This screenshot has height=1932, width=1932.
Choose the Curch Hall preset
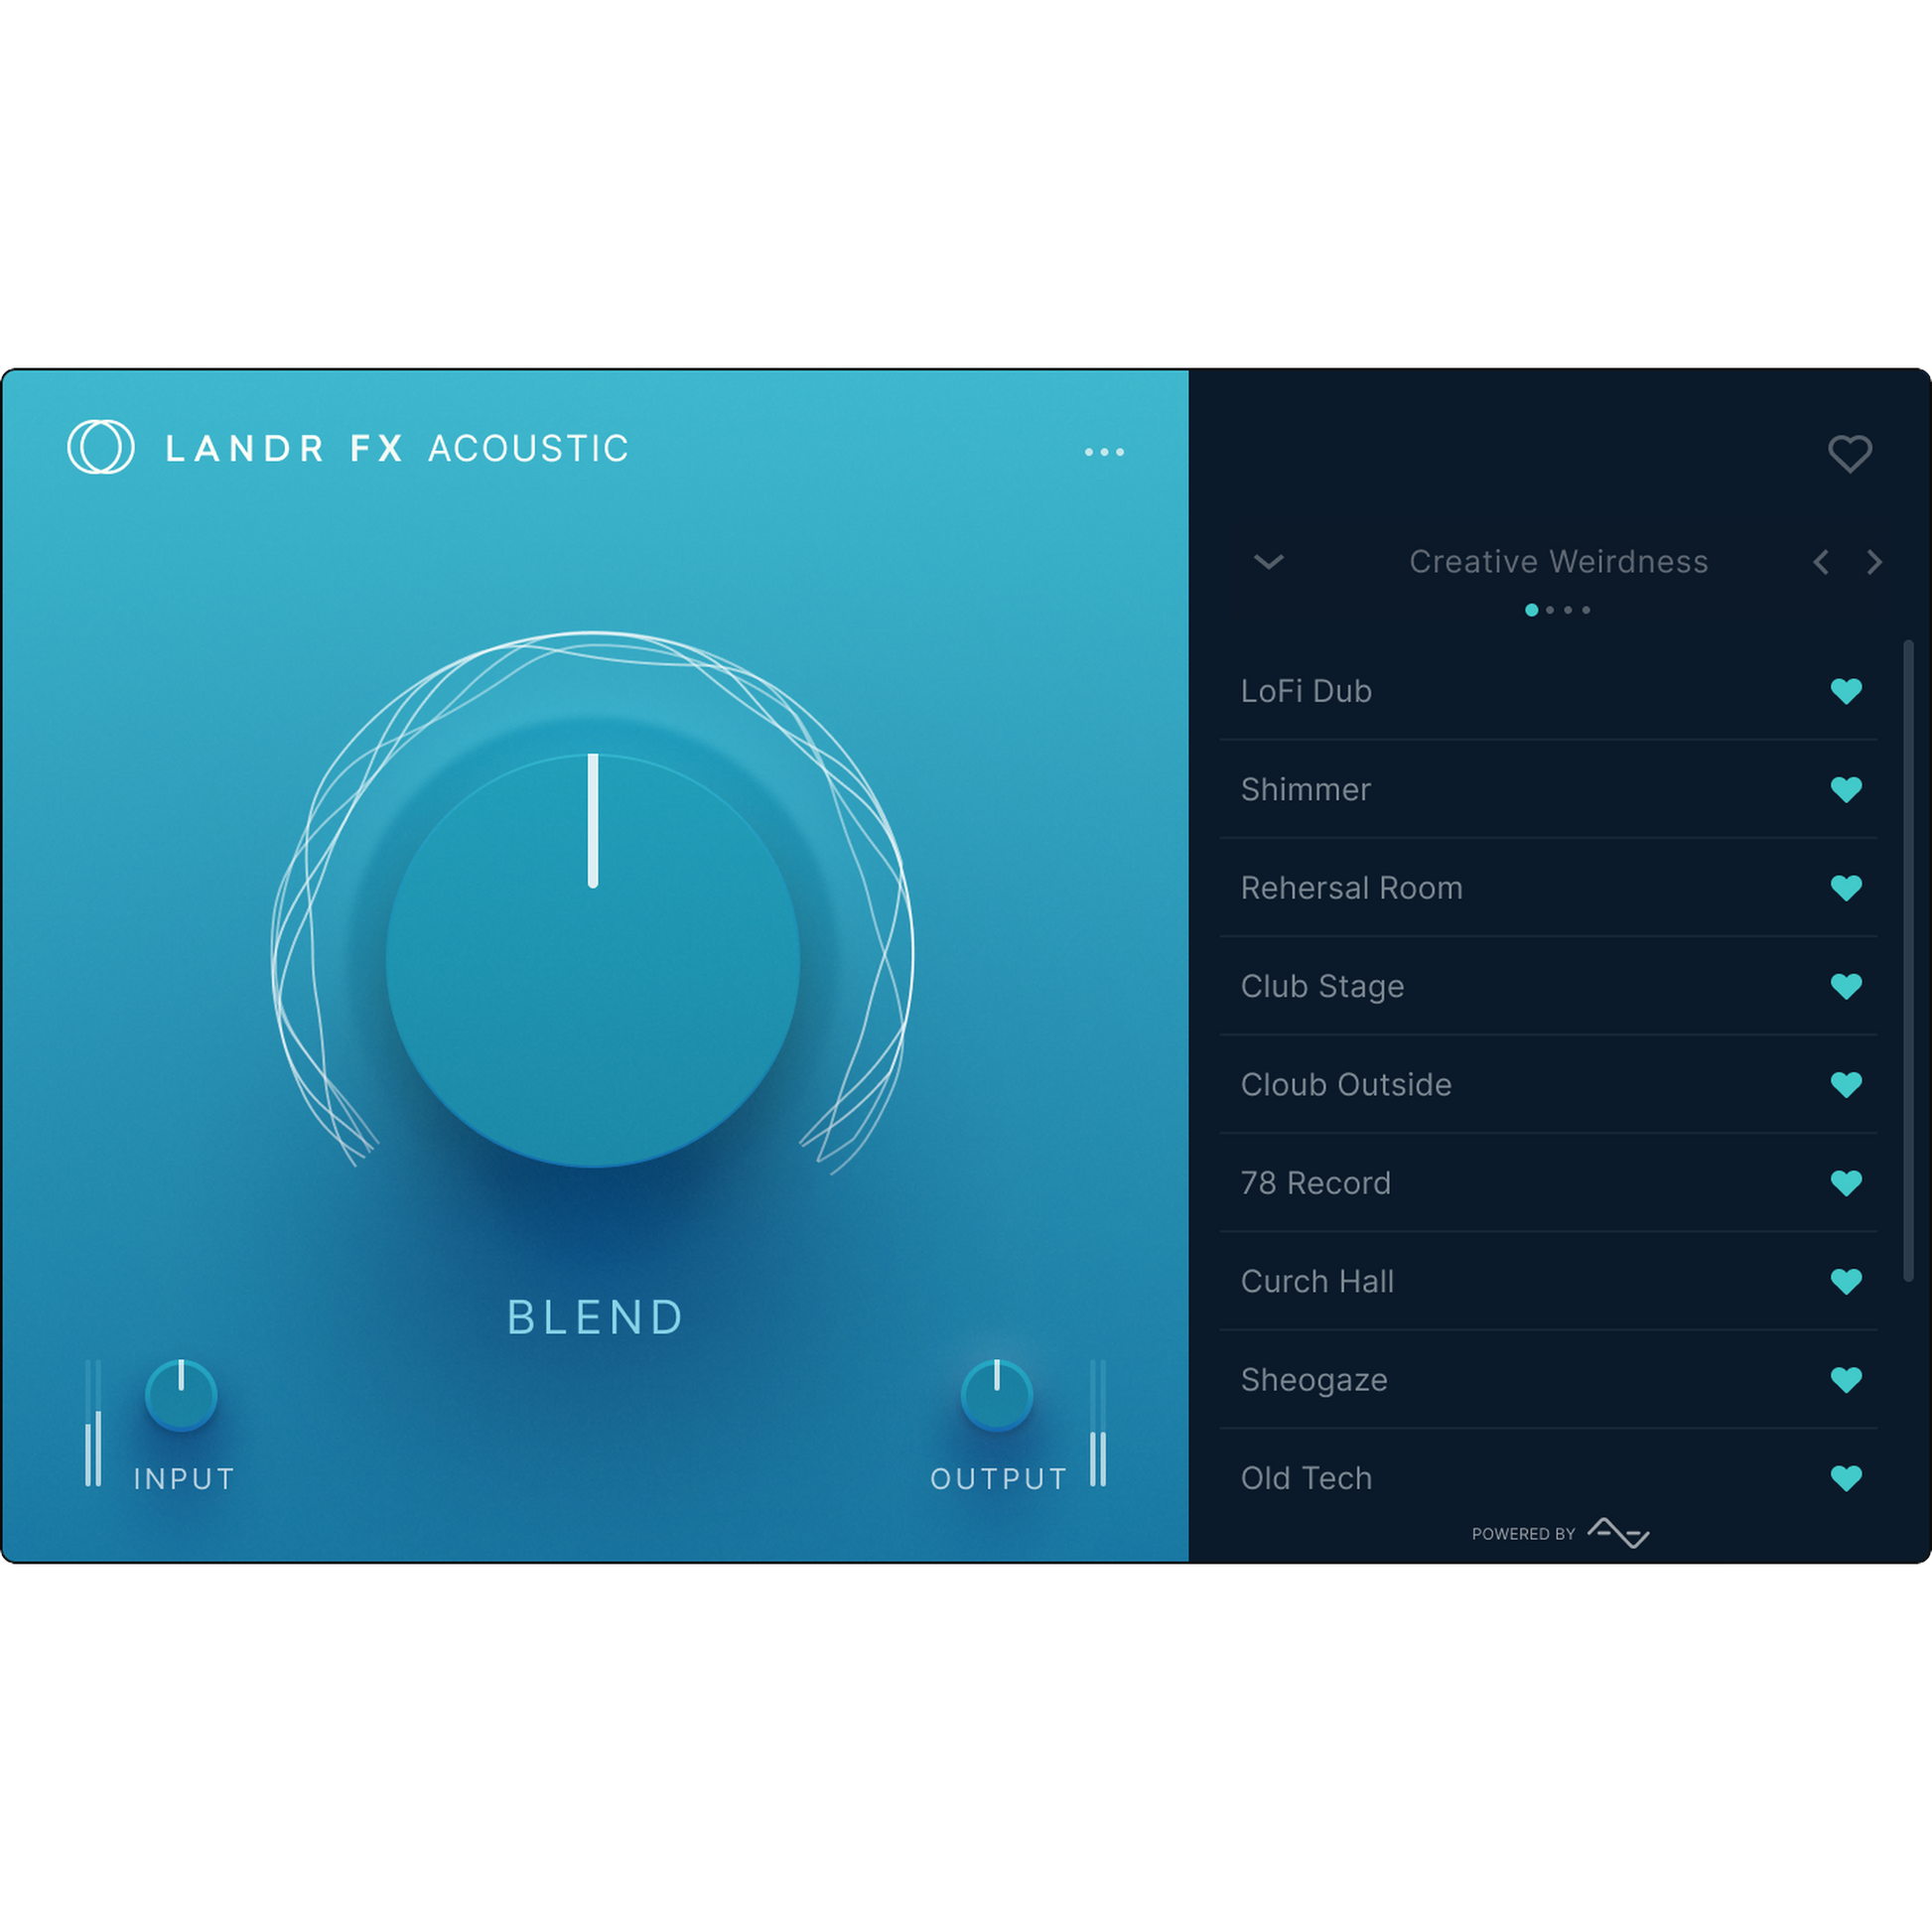(x=1317, y=1281)
